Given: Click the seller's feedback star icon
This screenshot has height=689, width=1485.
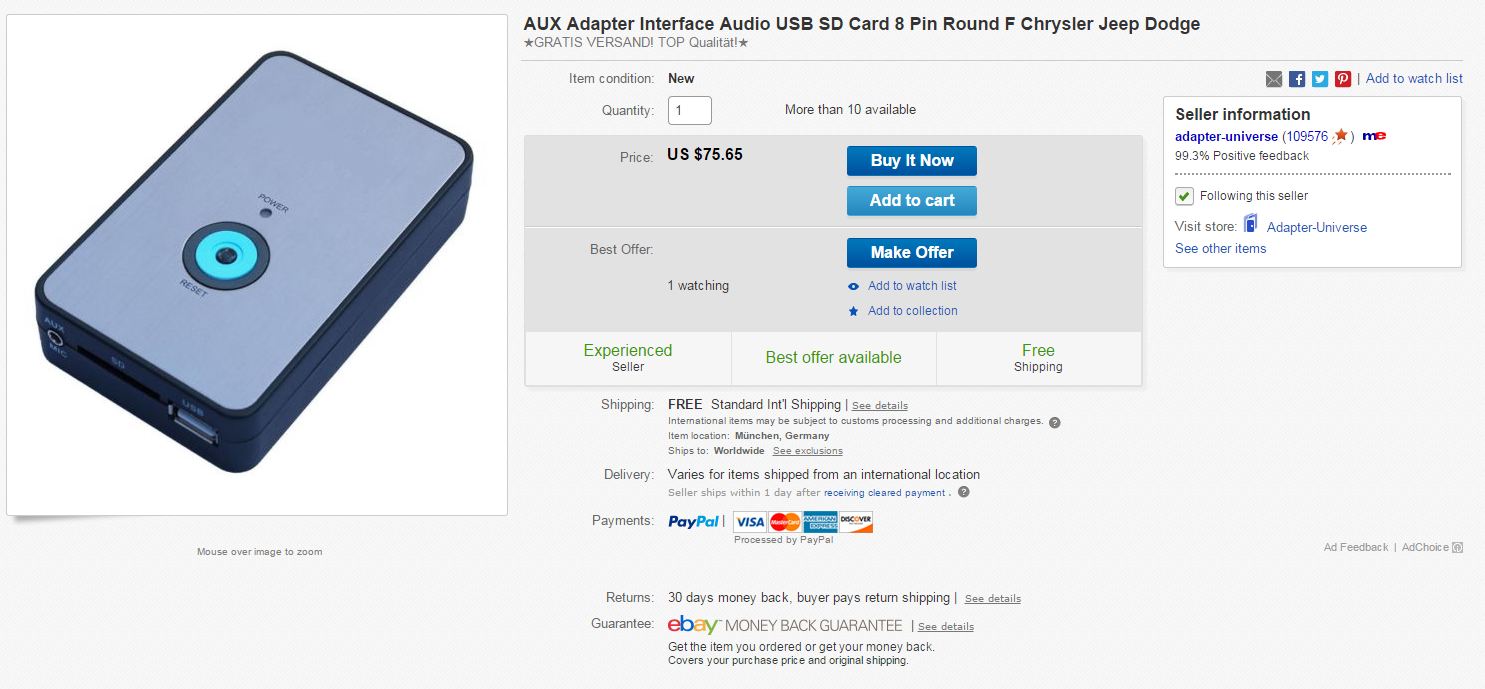Looking at the screenshot, I should click(x=1341, y=136).
